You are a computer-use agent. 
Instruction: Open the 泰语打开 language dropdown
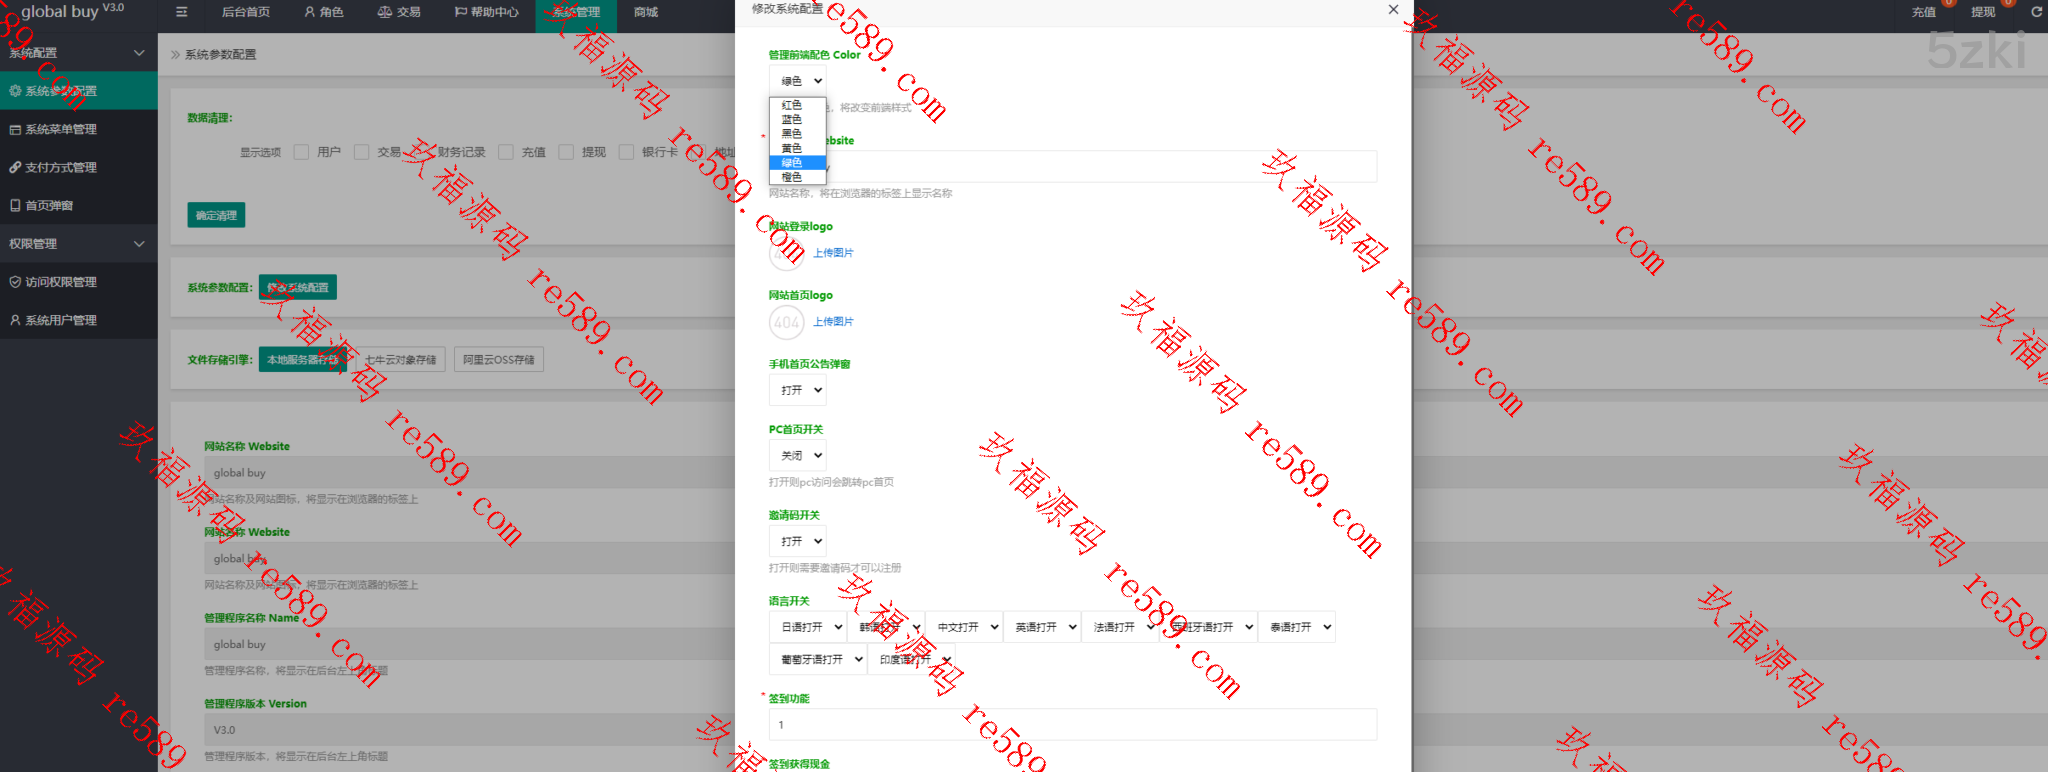tap(1297, 627)
